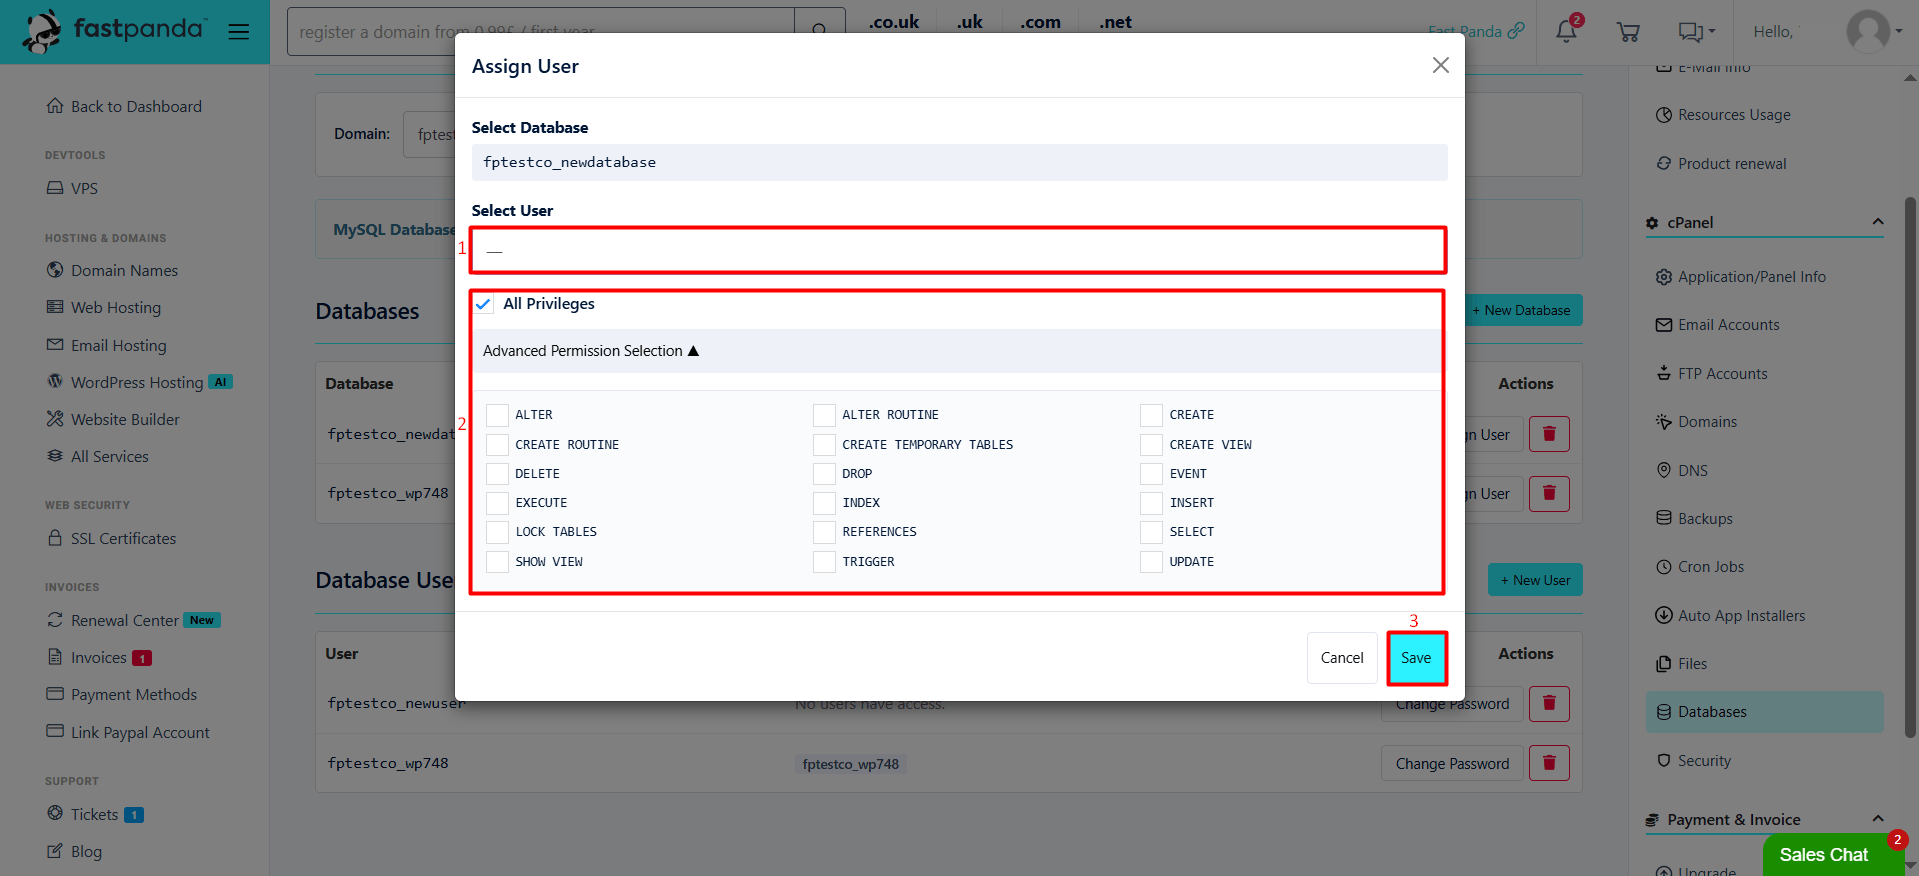
Task: Click the domain search magnifier icon
Action: [819, 31]
